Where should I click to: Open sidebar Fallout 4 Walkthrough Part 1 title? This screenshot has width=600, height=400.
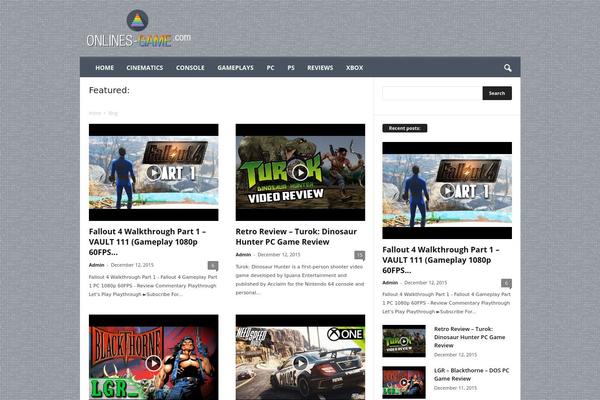point(441,260)
